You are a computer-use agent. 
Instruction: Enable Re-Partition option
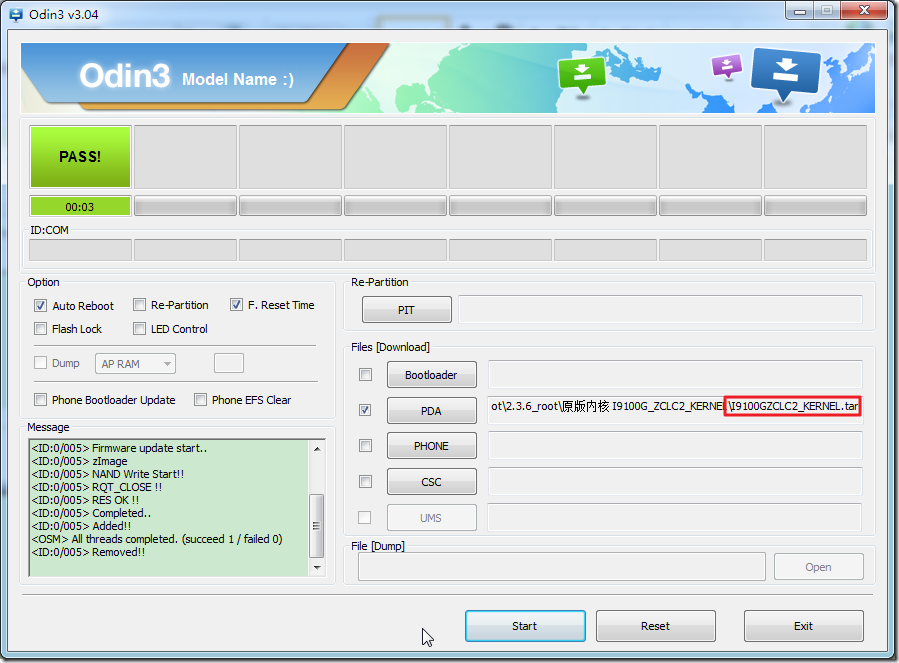pos(139,305)
